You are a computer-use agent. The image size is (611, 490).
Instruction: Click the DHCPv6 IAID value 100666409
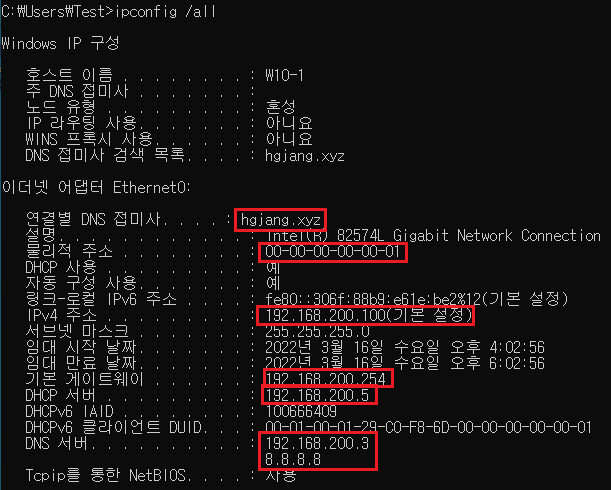[x=301, y=411]
